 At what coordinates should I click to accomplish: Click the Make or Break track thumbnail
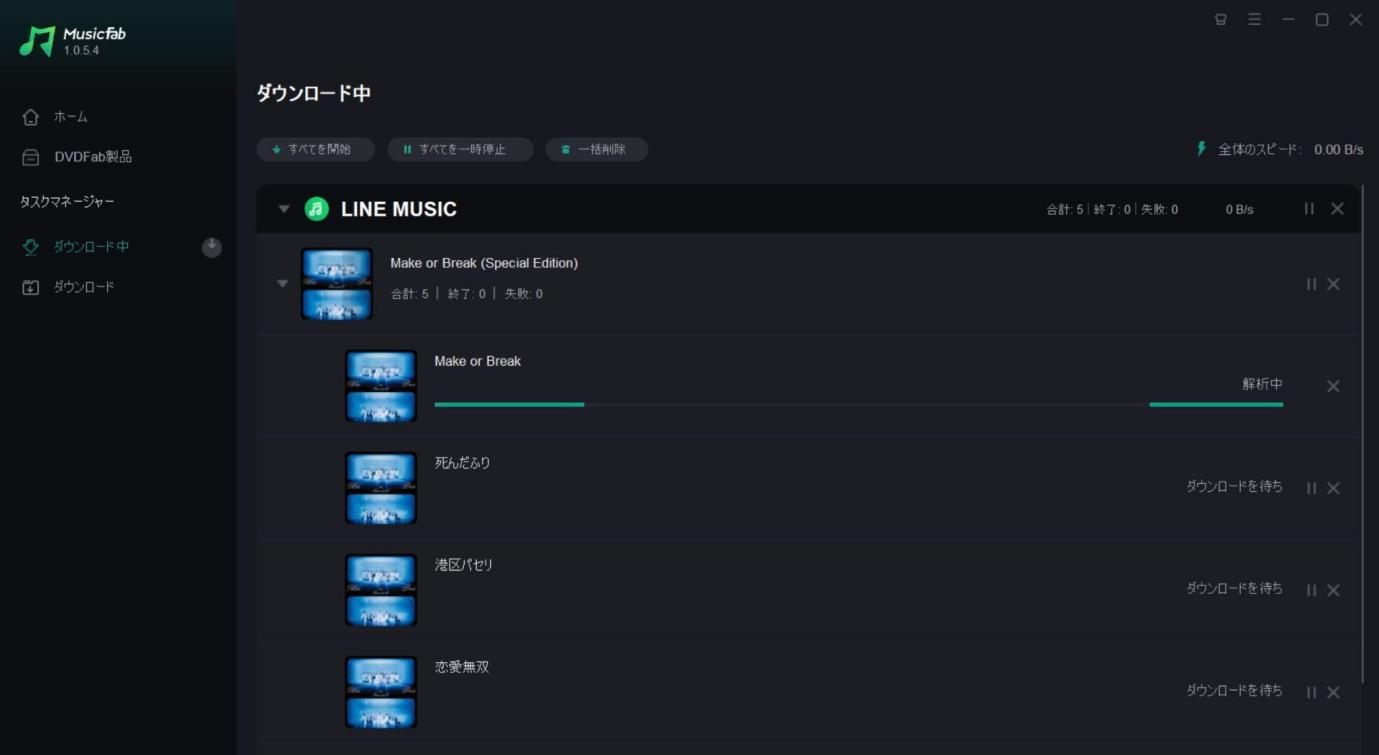[381, 386]
